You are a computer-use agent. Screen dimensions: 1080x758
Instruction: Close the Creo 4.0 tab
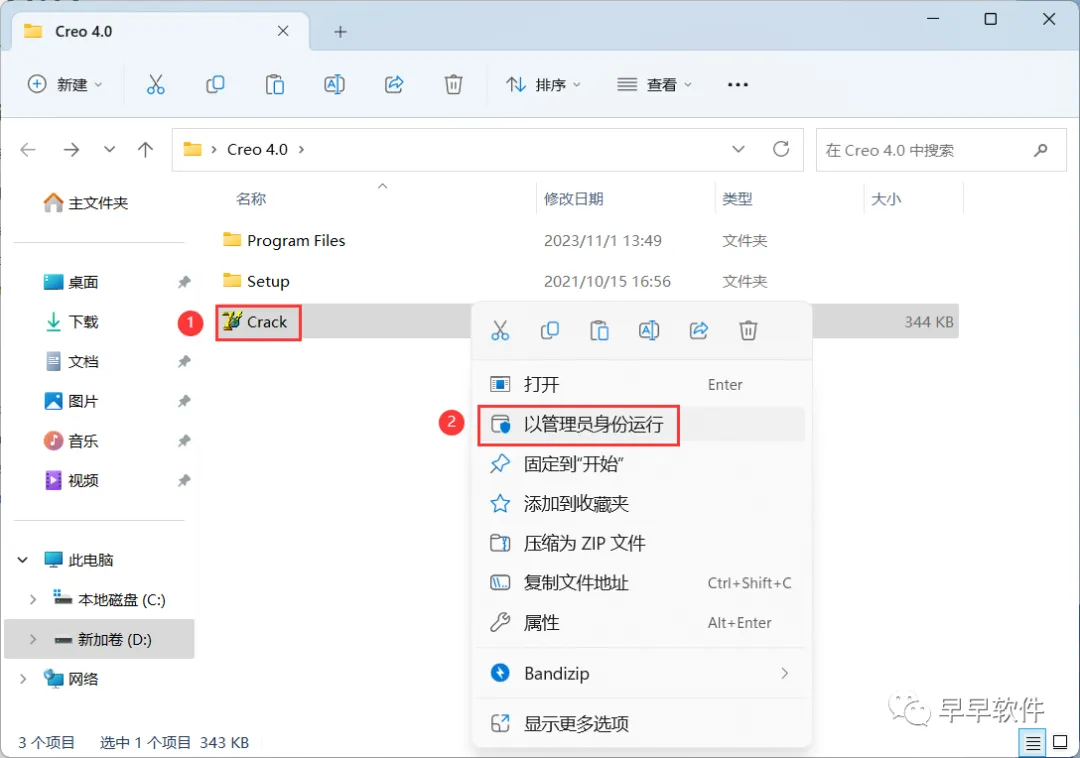click(283, 31)
